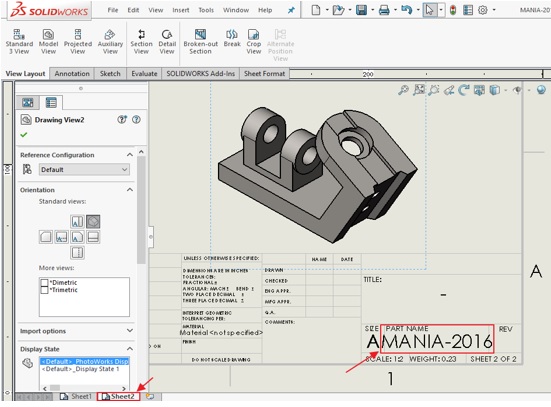Switch to the PropertyManager tab icon
The height and width of the screenshot is (407, 551).
(51, 102)
